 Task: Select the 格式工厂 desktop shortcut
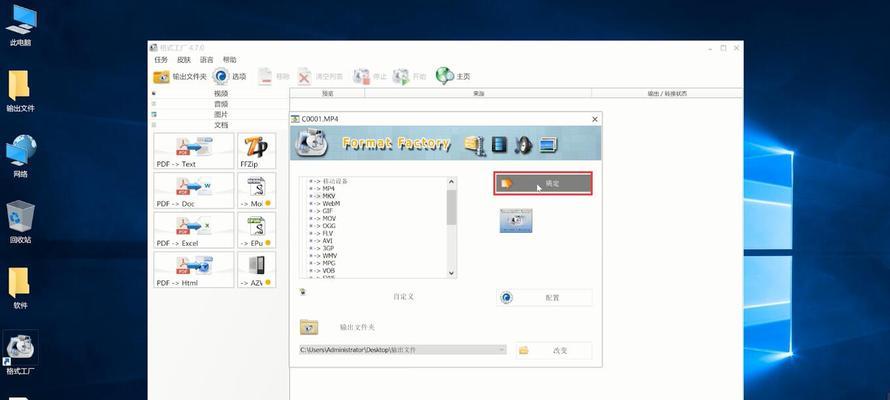(20, 354)
